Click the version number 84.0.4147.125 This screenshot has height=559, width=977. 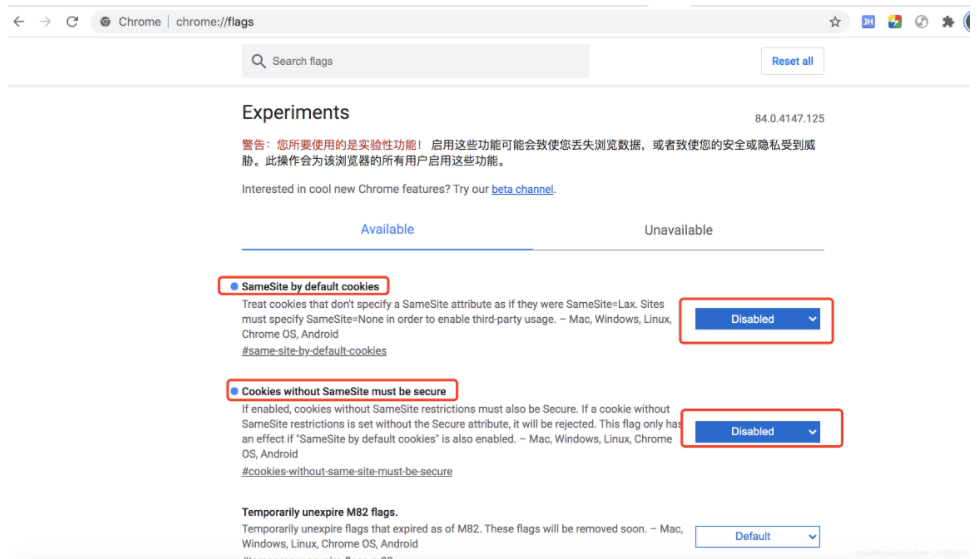[789, 118]
